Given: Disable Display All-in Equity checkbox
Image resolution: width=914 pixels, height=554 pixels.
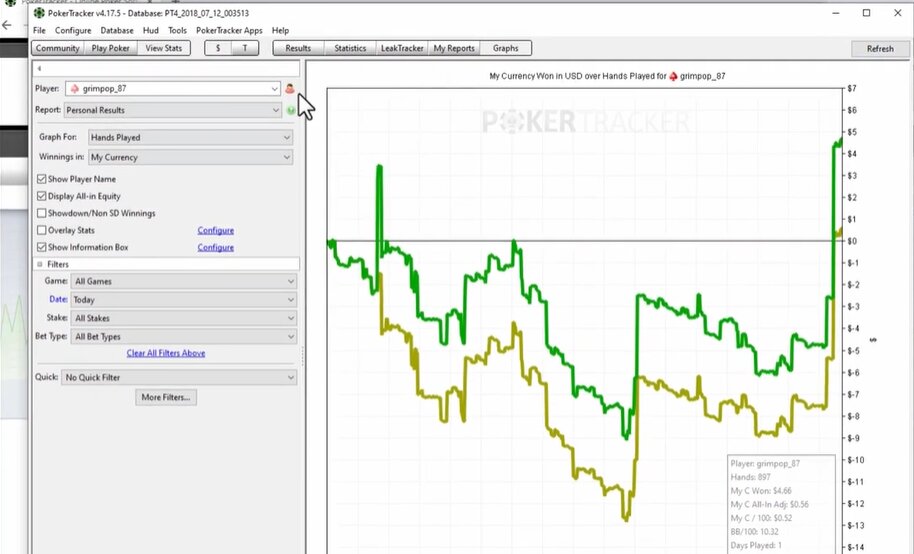Looking at the screenshot, I should coord(42,196).
